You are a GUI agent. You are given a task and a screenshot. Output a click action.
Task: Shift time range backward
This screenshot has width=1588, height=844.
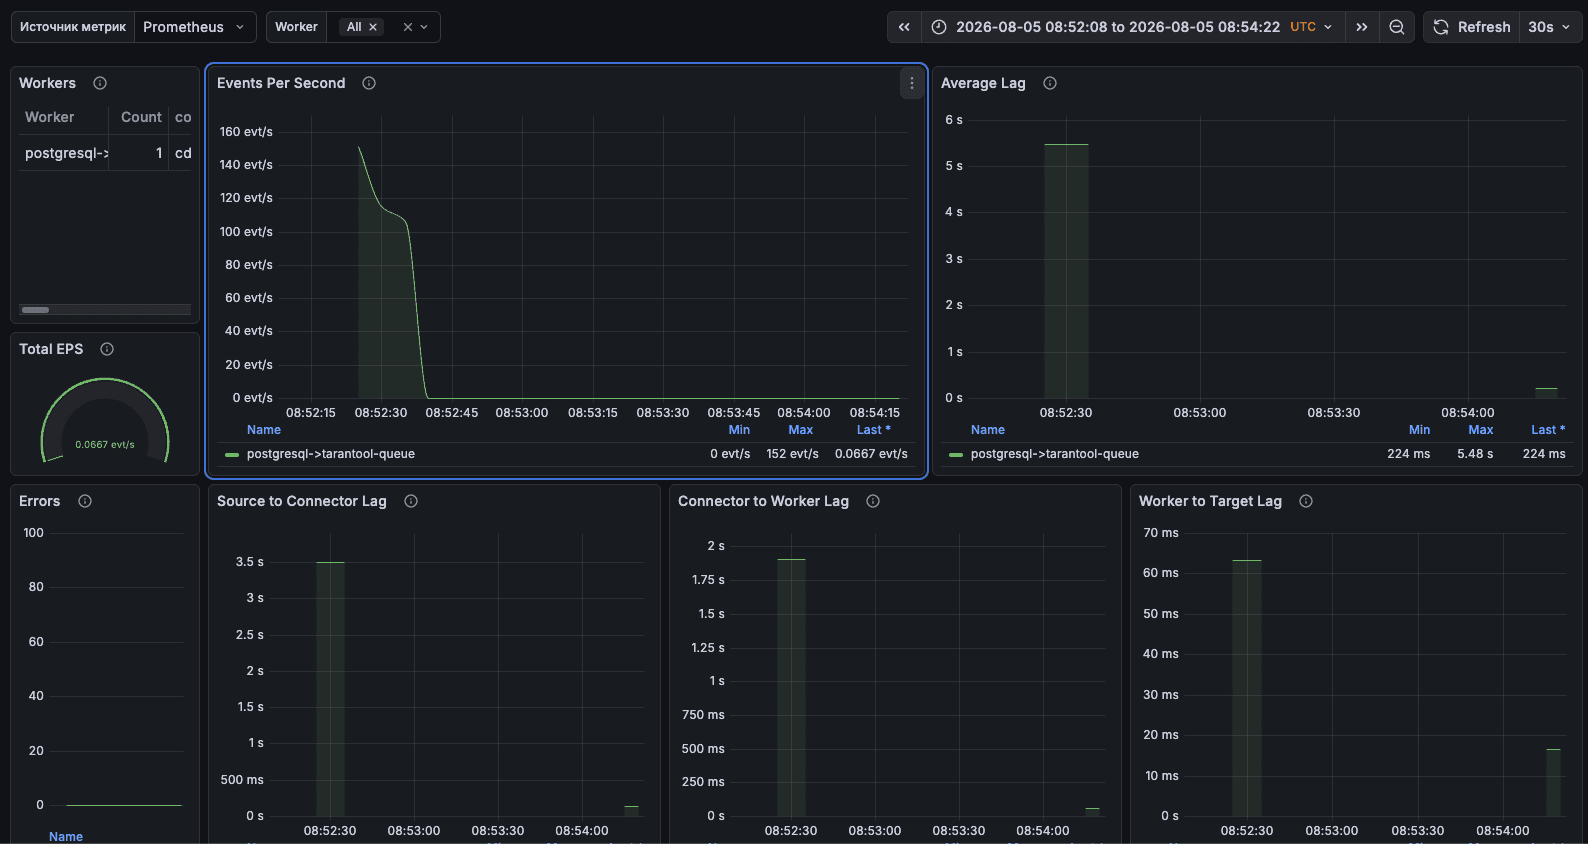[x=904, y=27]
